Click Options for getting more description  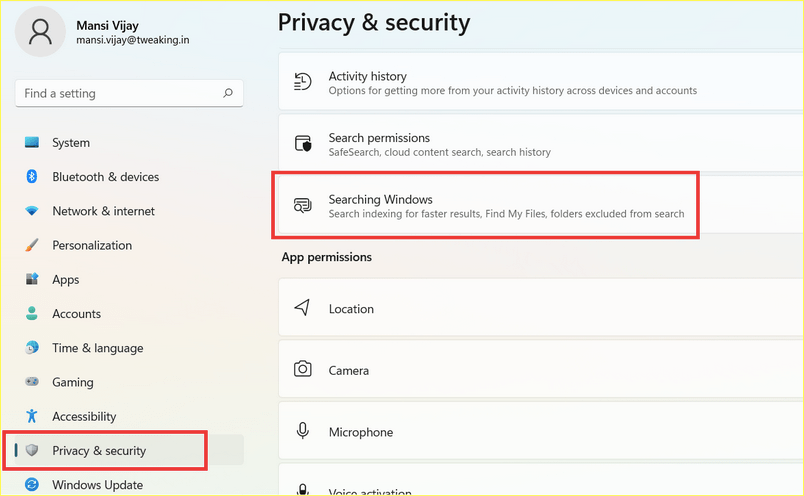[513, 90]
